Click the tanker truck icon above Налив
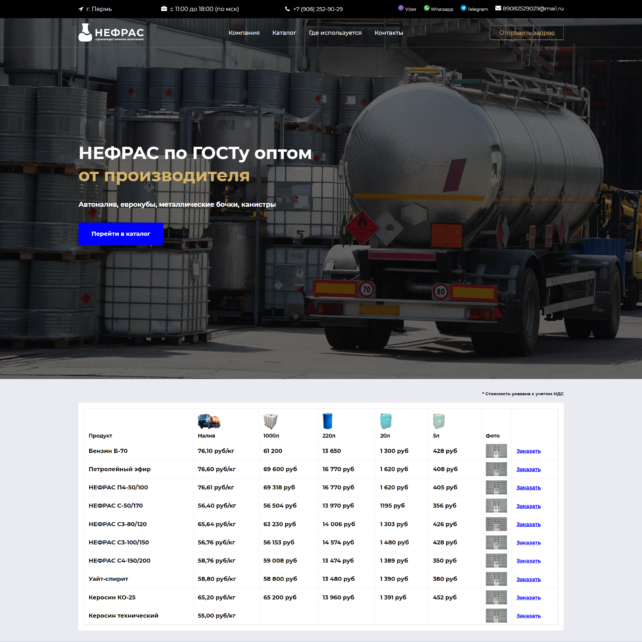 208,421
